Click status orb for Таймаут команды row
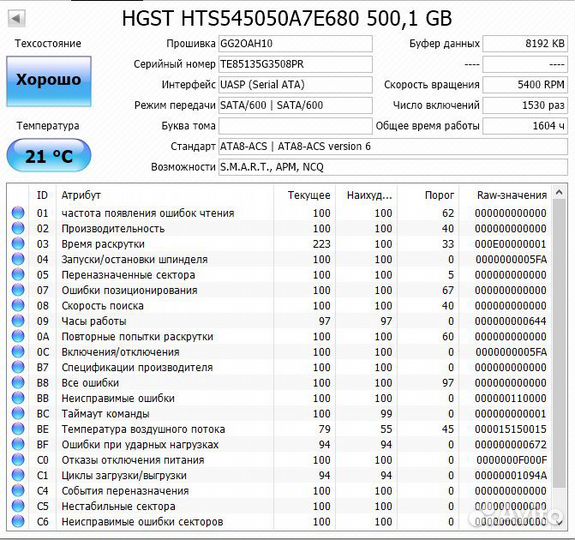 click(x=18, y=413)
